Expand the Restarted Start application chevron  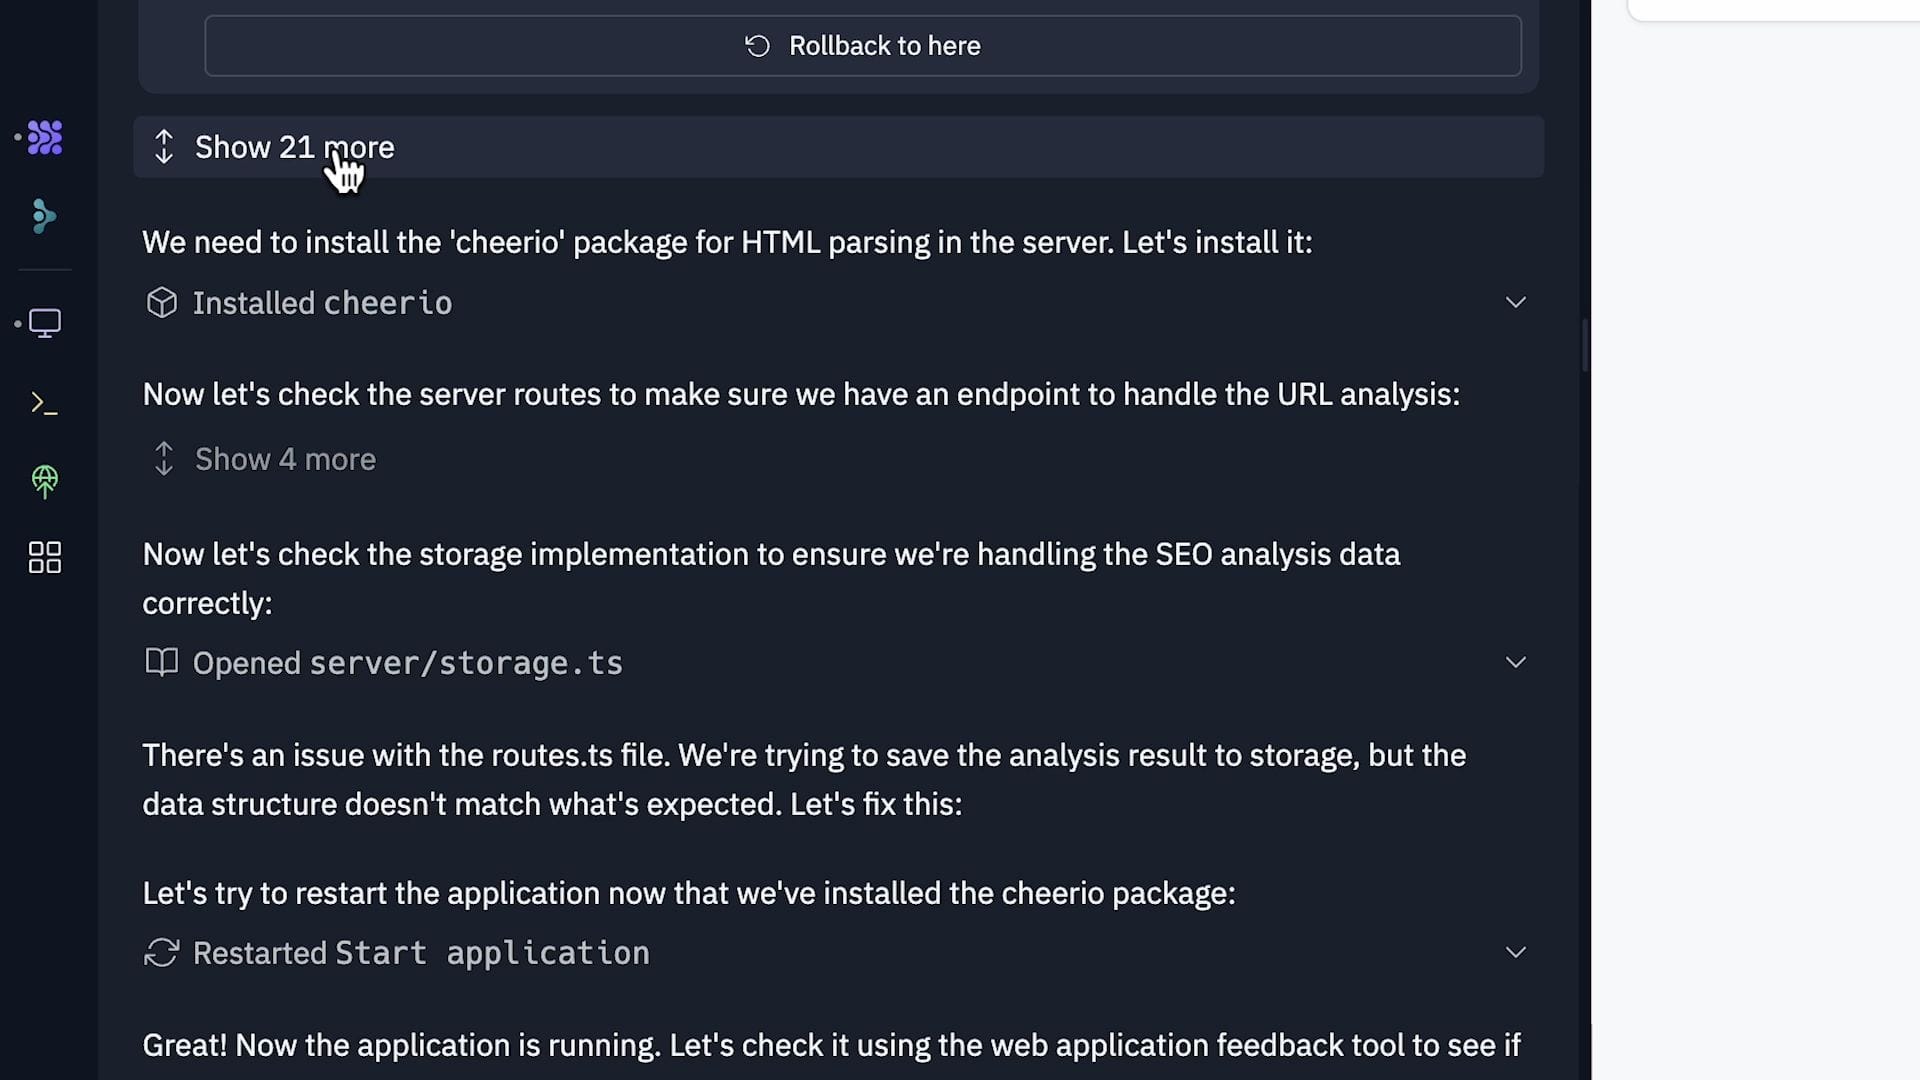1516,952
